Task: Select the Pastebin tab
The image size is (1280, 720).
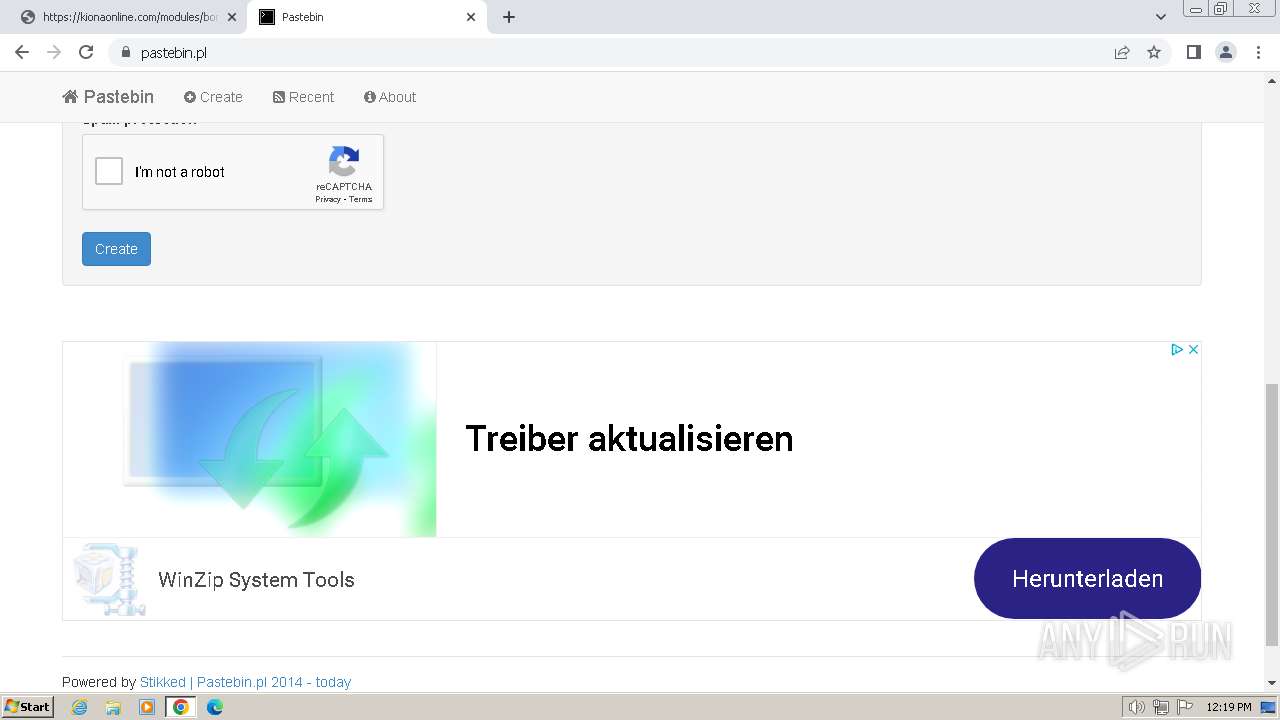Action: pyautogui.click(x=367, y=17)
